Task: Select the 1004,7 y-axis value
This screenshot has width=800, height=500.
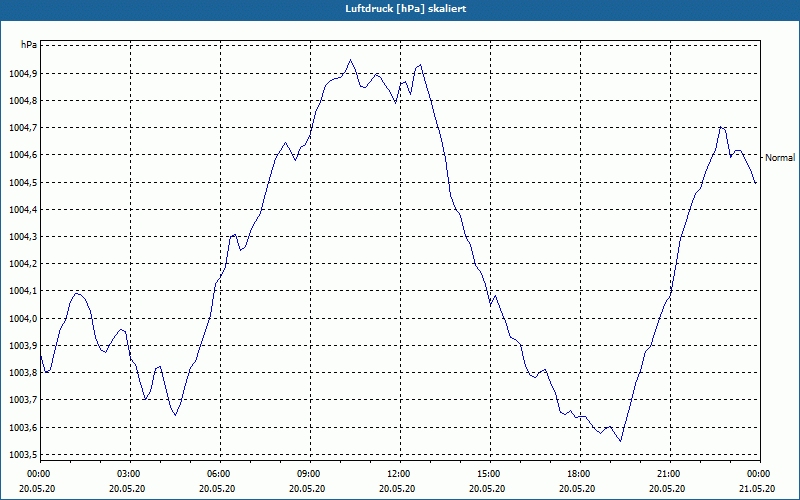Action: [x=23, y=128]
